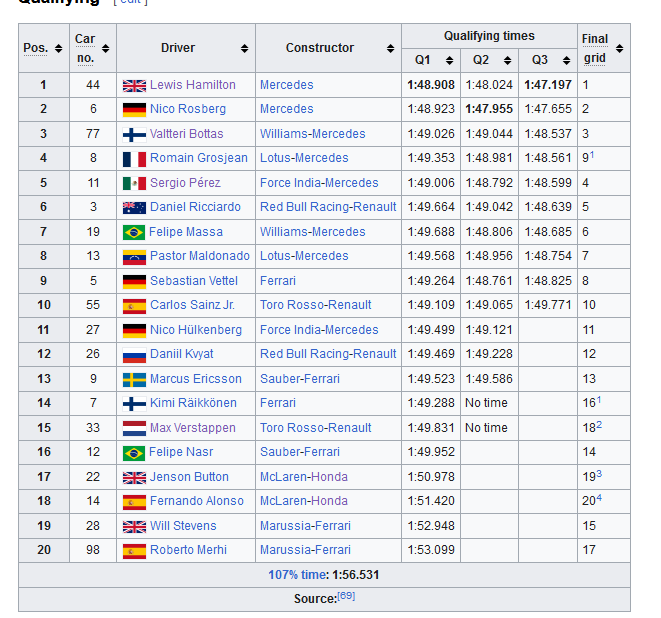The width and height of the screenshot is (661, 618).
Task: Open Red Bull Racing-Renault link in Ricciardo's row
Action: (x=328, y=207)
